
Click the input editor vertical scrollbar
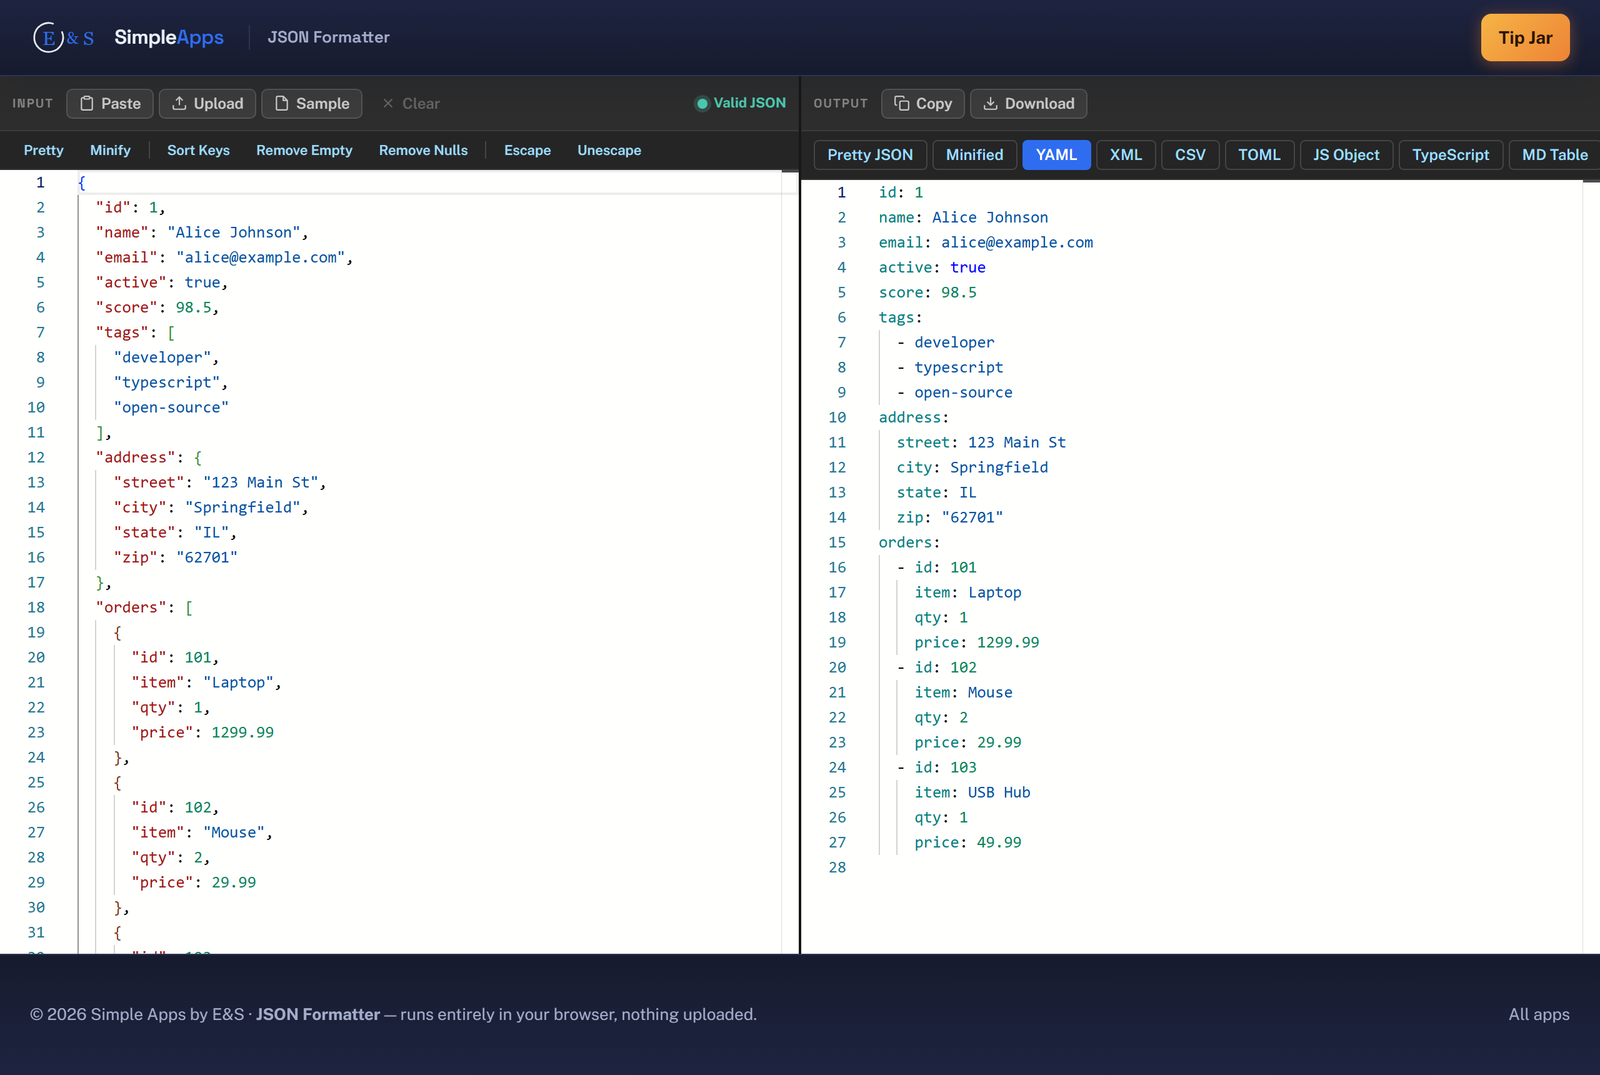coord(790,562)
